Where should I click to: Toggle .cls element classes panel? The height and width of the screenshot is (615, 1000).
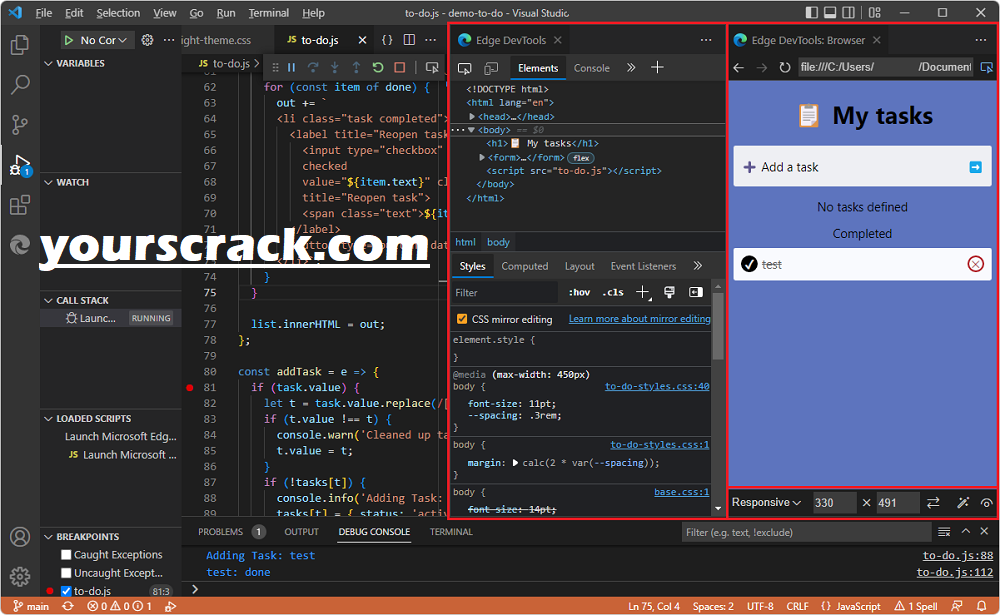pyautogui.click(x=613, y=292)
